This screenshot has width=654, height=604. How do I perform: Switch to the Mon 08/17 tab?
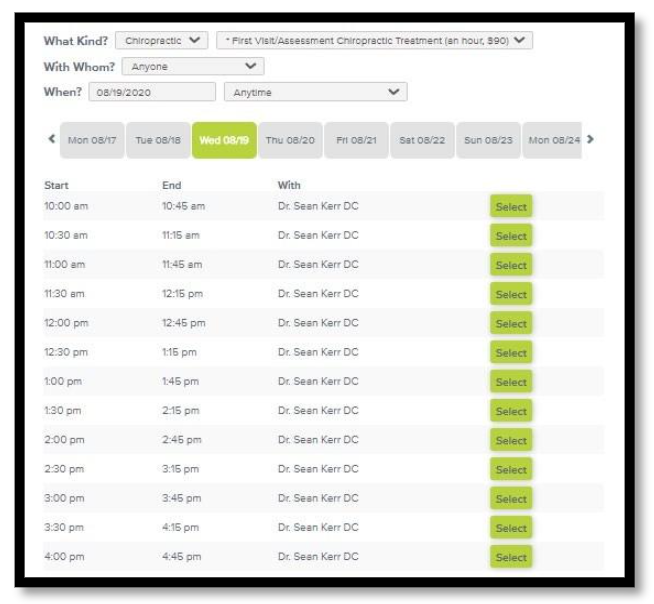pyautogui.click(x=92, y=140)
